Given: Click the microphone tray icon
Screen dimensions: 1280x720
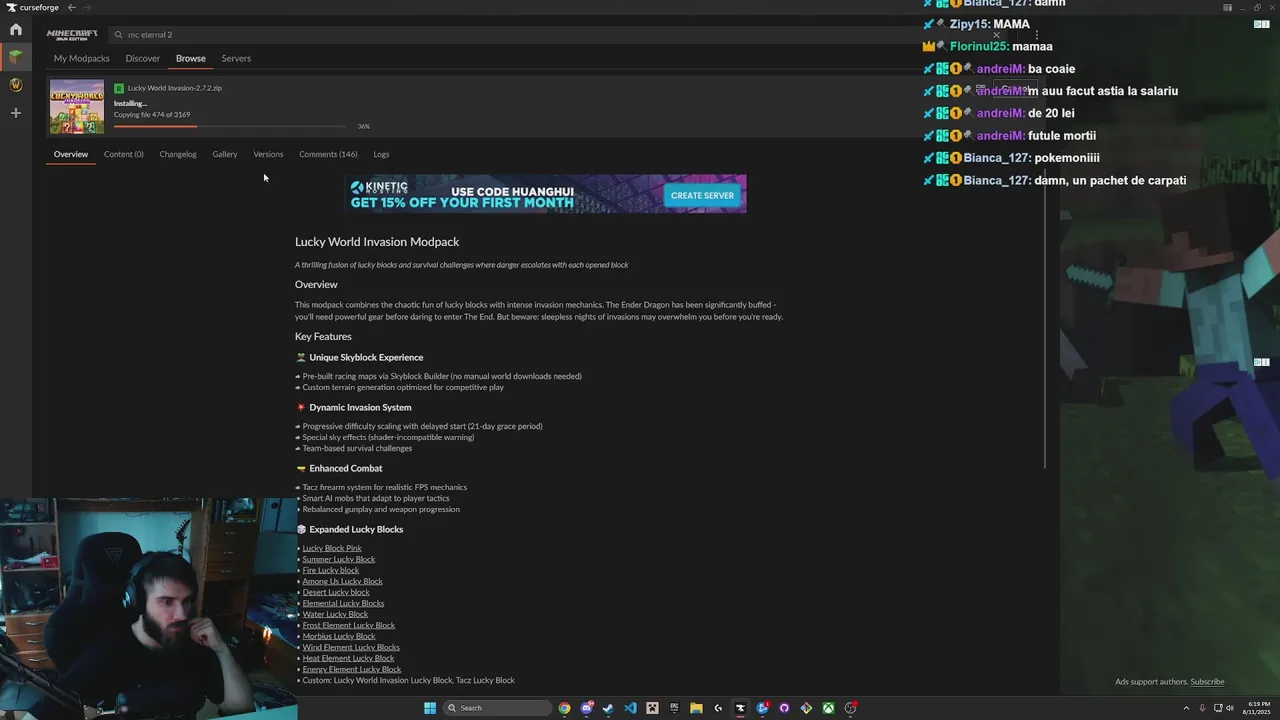Looking at the screenshot, I should (1203, 708).
